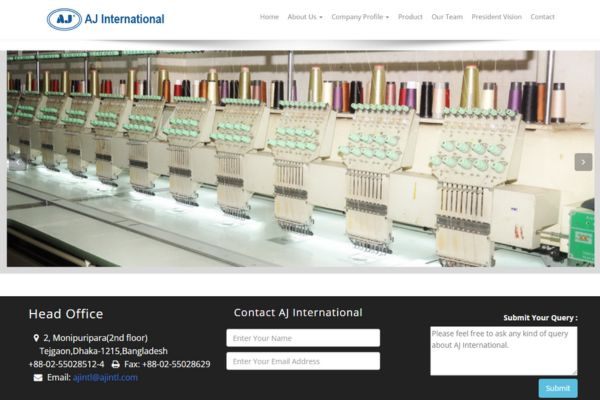
Task: Expand the Company Profile dropdown menu
Action: 359,17
